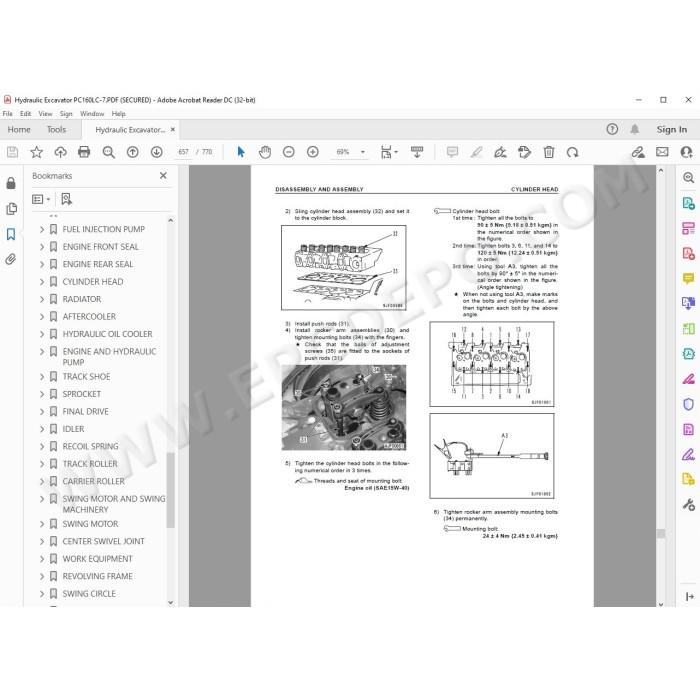Expand HYDRAULIC OIL COOLER bookmark
This screenshot has width=700, height=700.
point(42,334)
